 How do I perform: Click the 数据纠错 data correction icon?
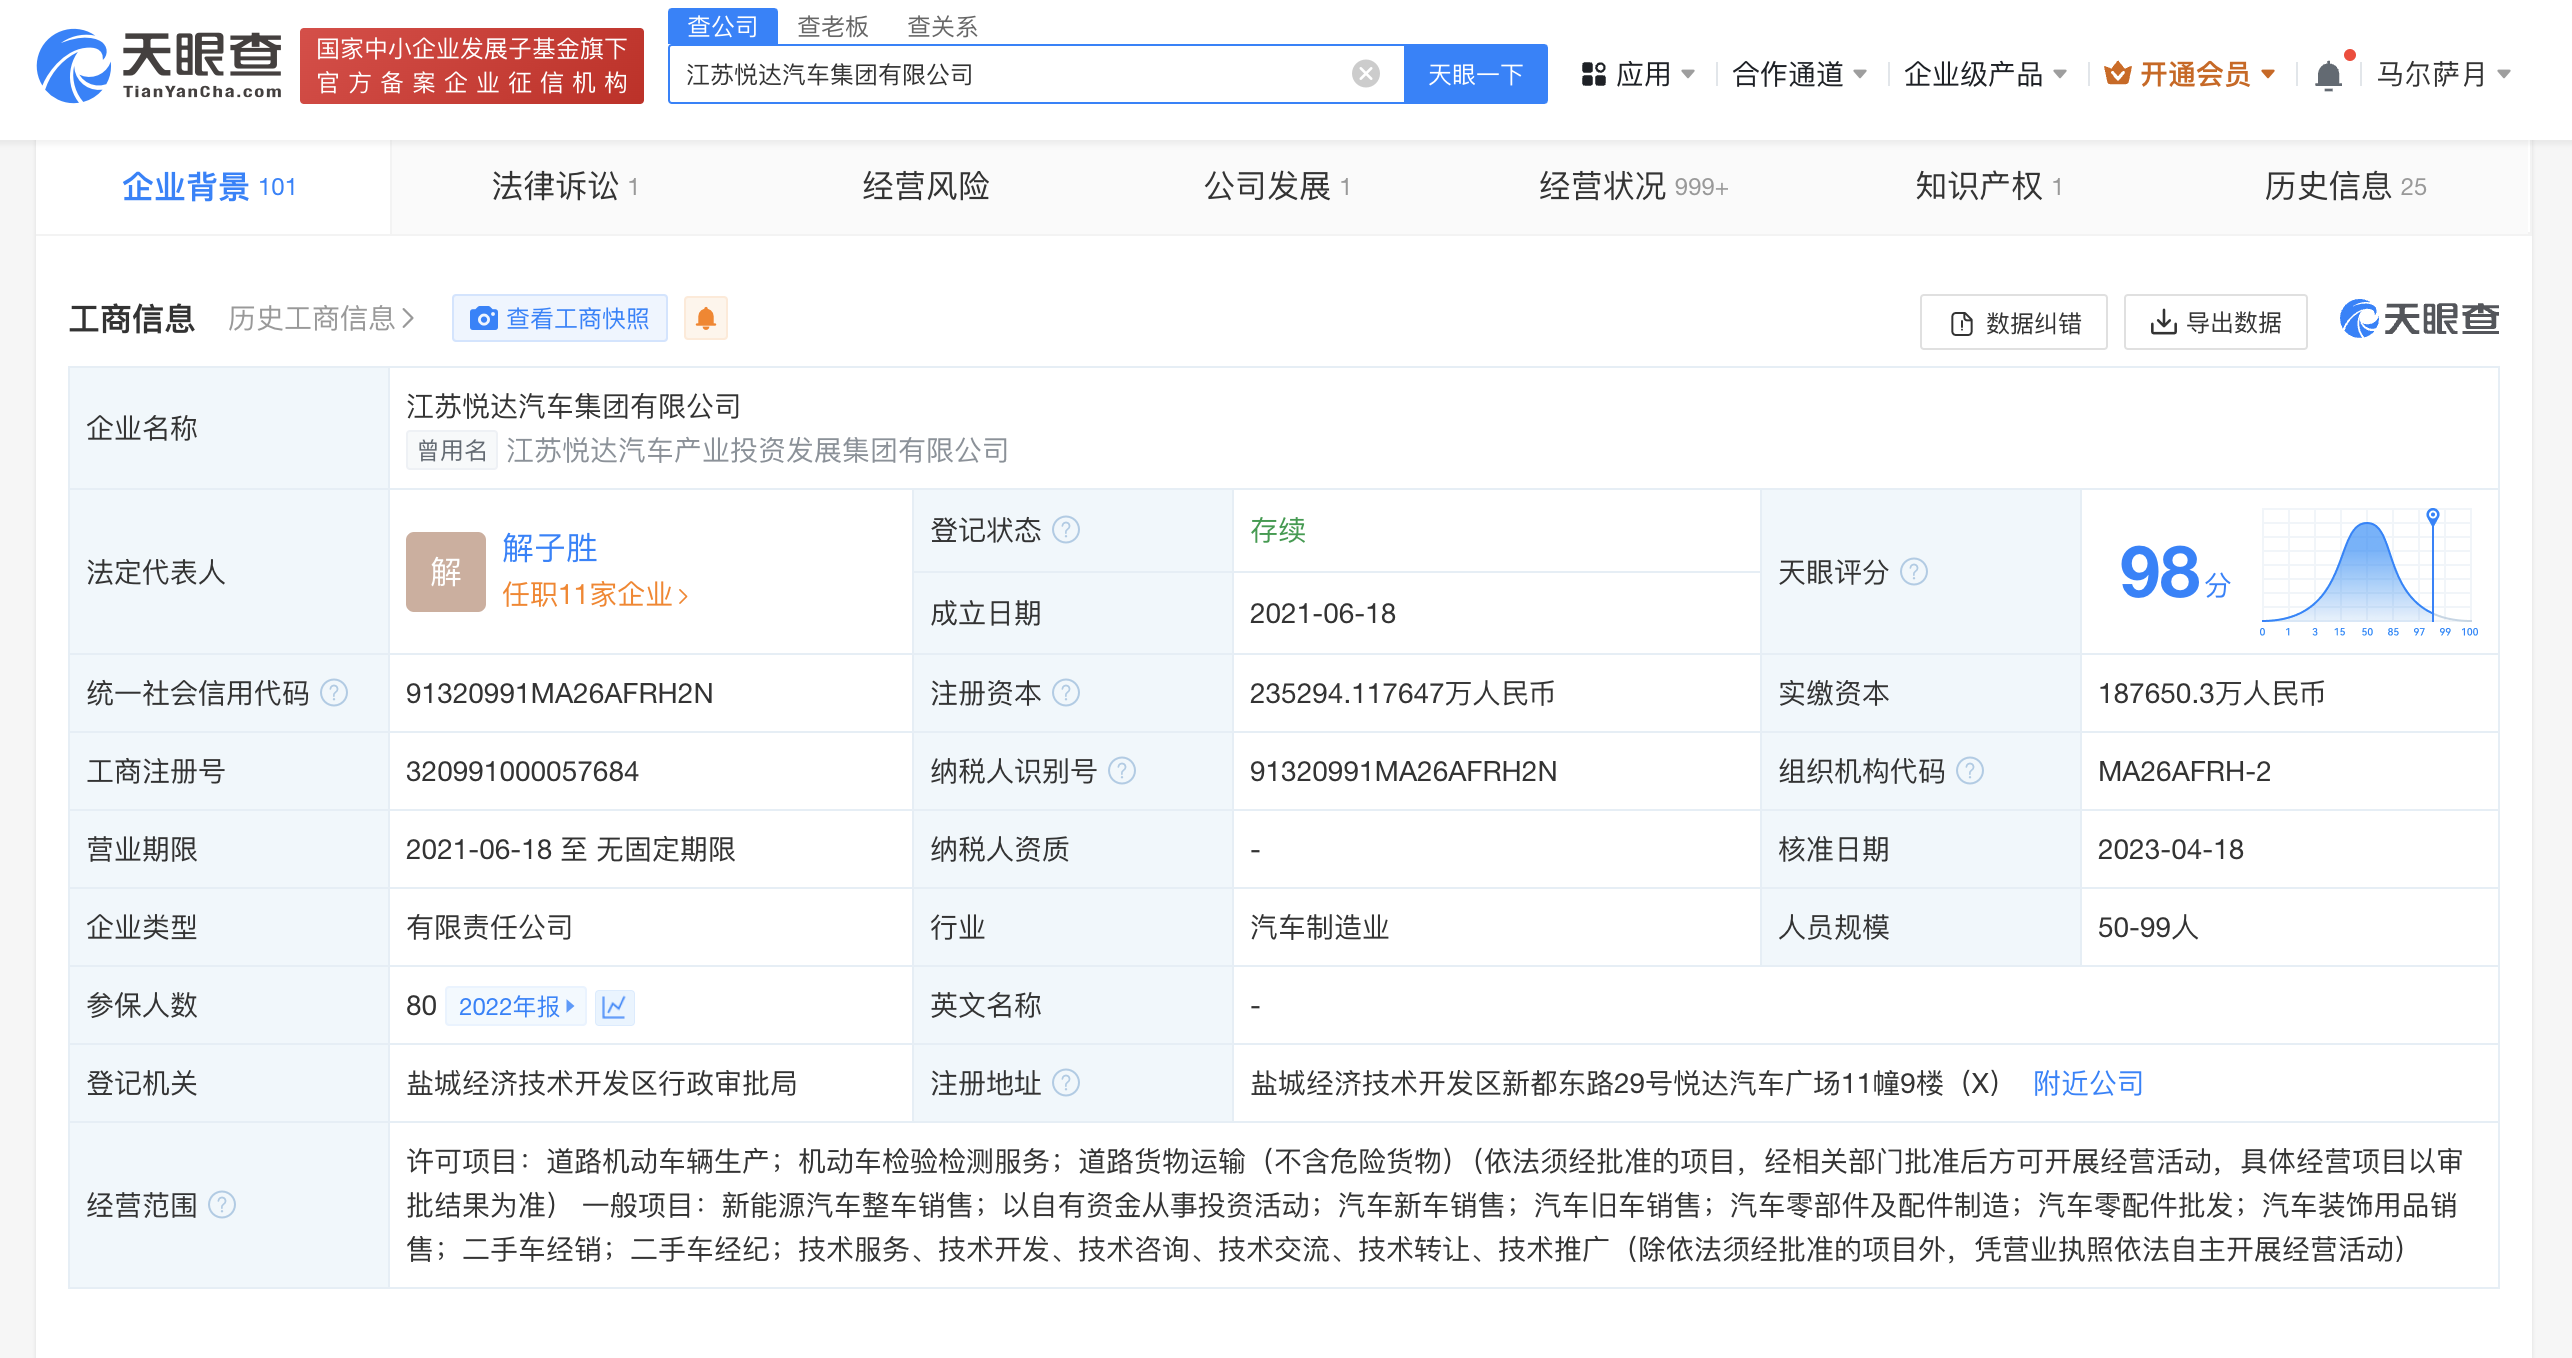[1962, 322]
